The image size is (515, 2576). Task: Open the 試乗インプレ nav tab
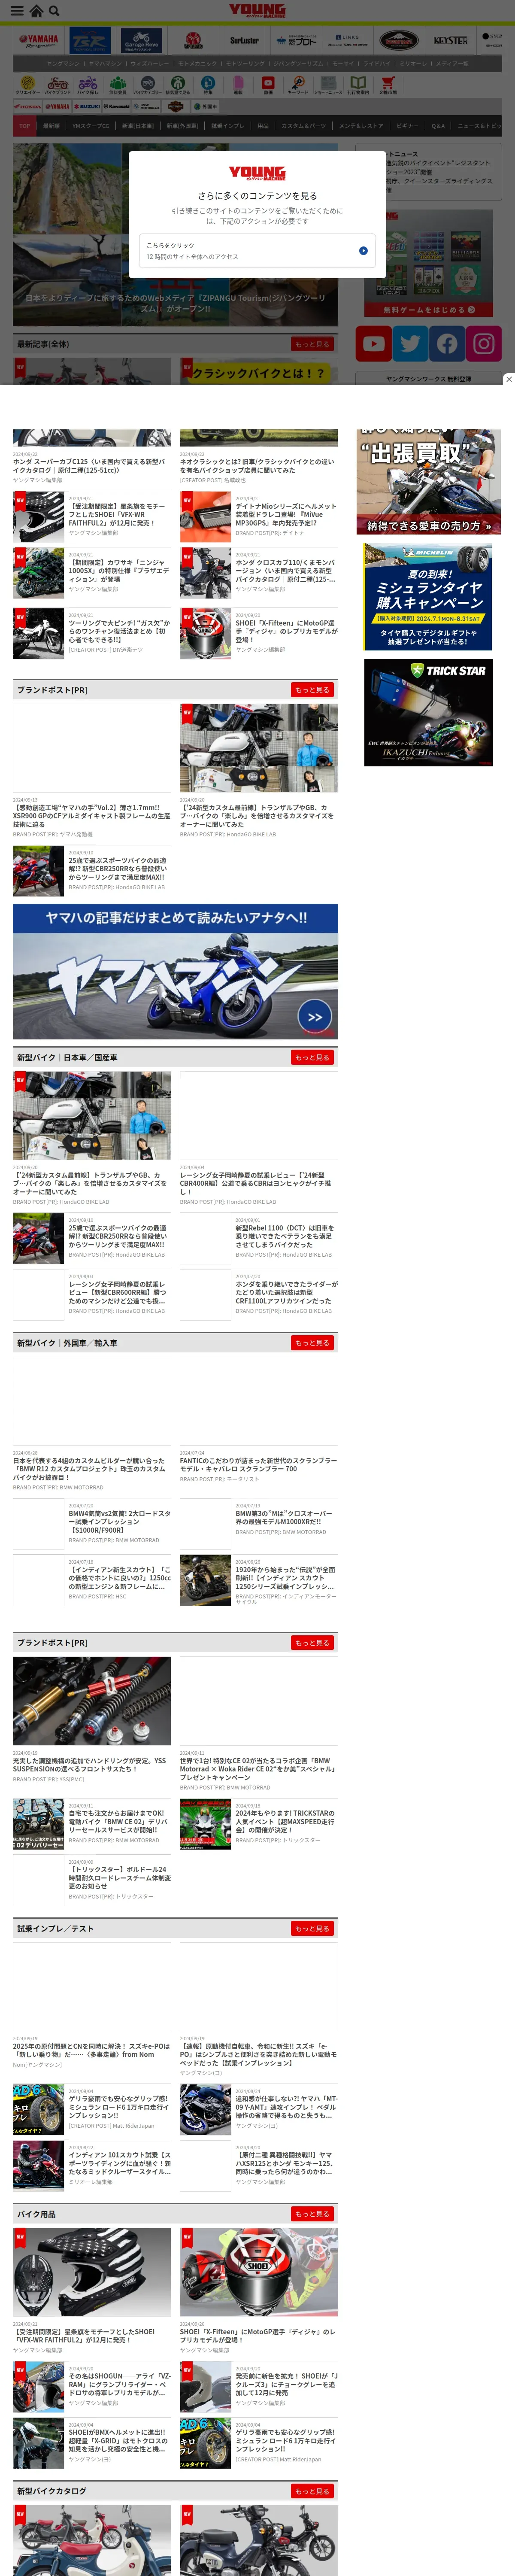[x=228, y=126]
